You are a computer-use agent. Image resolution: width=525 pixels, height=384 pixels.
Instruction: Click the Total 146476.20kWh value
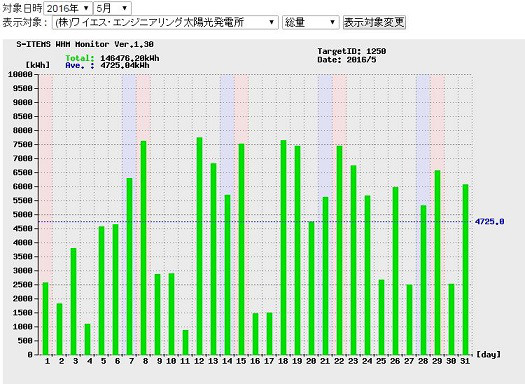130,58
